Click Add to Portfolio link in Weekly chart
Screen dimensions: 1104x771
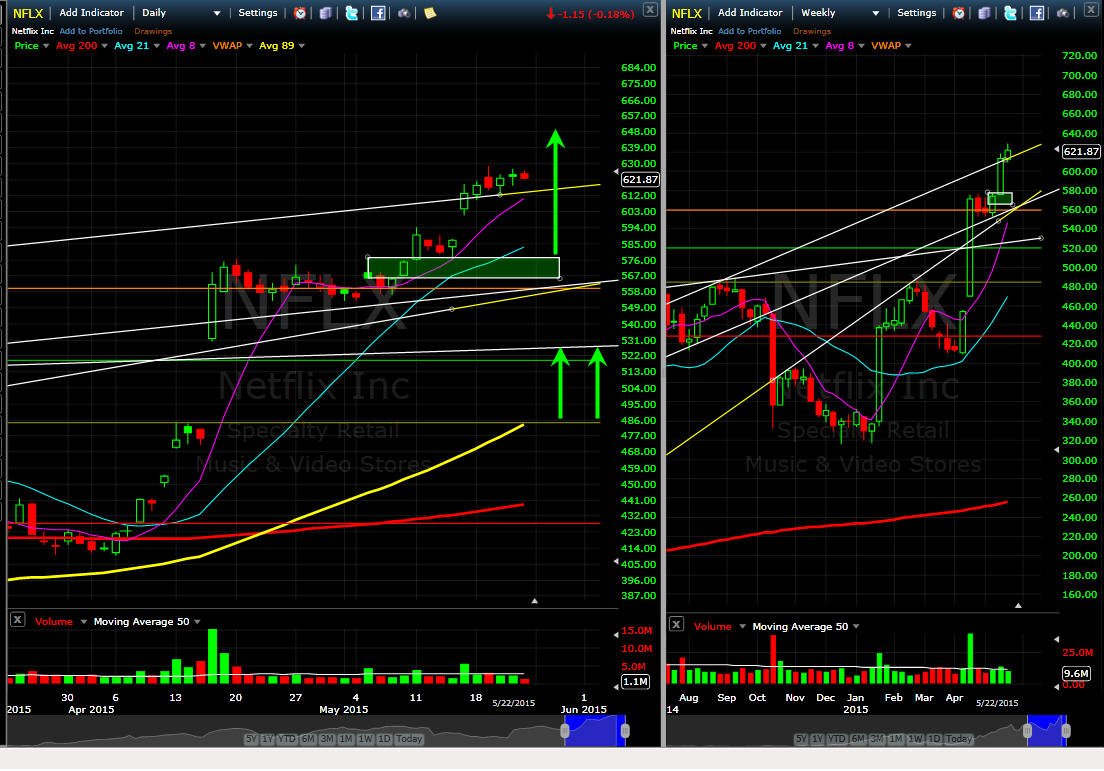[750, 31]
